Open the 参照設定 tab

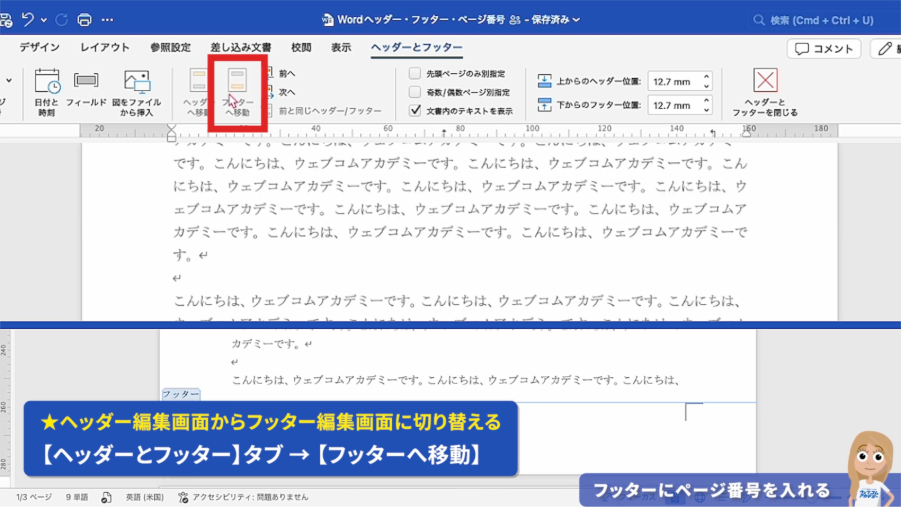170,47
